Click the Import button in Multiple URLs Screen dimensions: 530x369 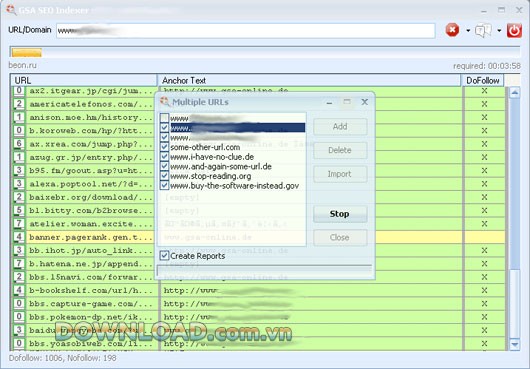click(x=340, y=174)
